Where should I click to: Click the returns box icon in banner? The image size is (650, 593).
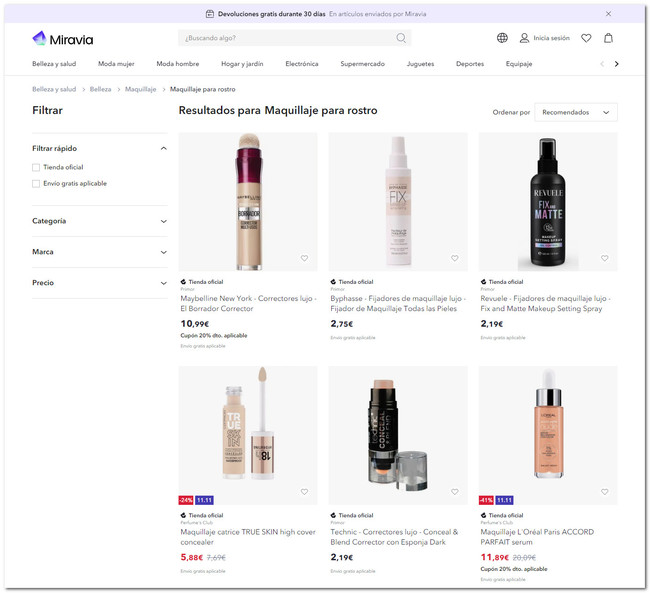click(x=210, y=14)
